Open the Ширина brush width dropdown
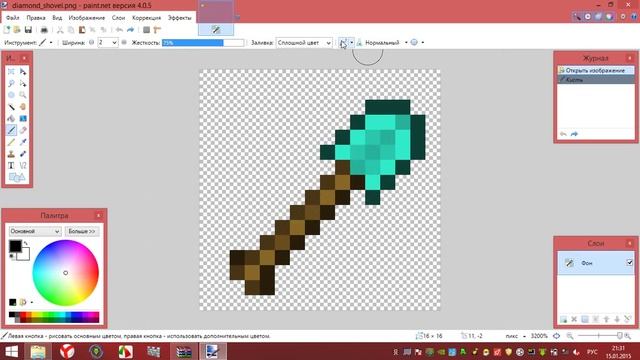640x360 pixels. pos(114,42)
